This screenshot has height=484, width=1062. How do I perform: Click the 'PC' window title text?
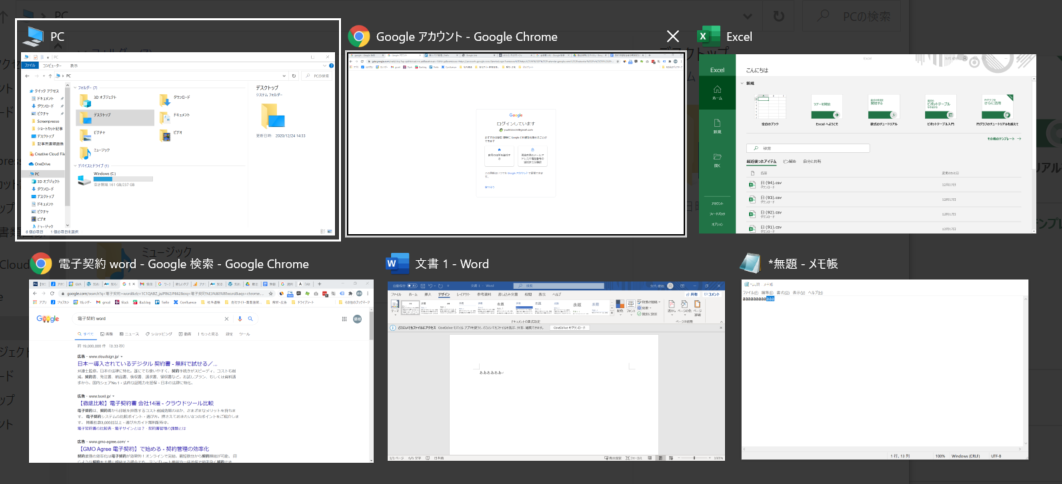pyautogui.click(x=57, y=37)
